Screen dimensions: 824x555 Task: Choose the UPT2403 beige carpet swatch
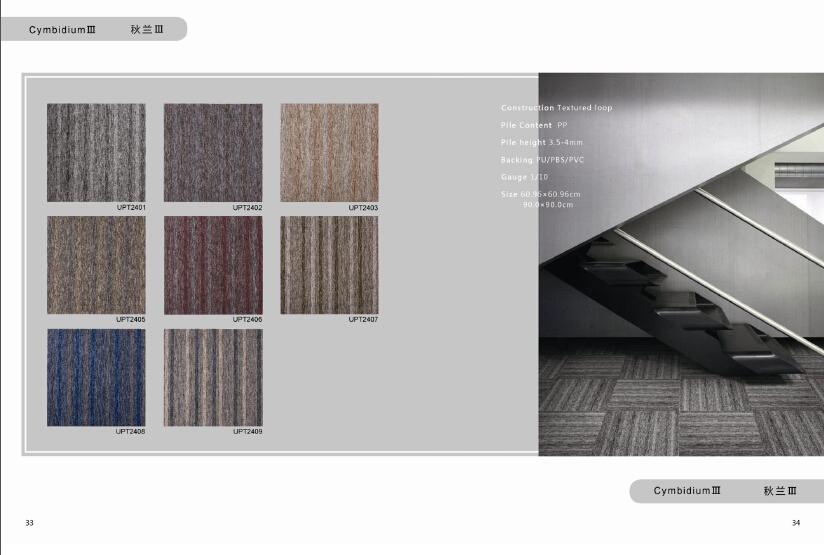point(329,152)
